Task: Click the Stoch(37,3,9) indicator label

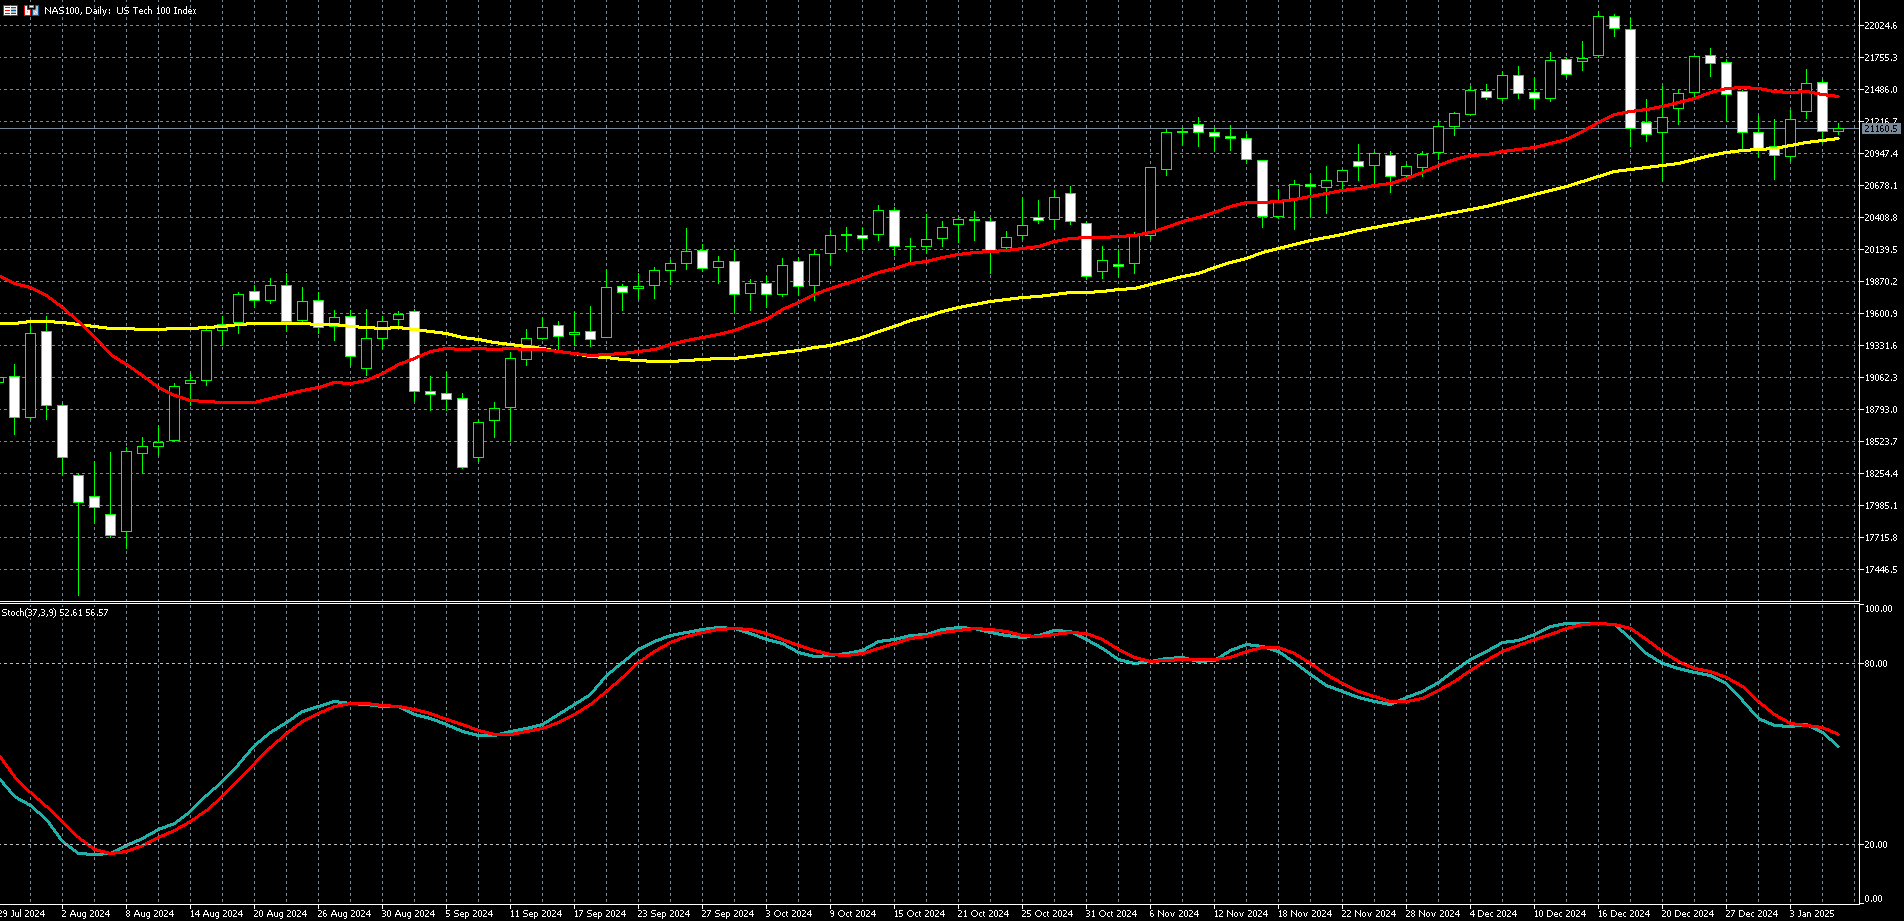Action: [x=55, y=612]
